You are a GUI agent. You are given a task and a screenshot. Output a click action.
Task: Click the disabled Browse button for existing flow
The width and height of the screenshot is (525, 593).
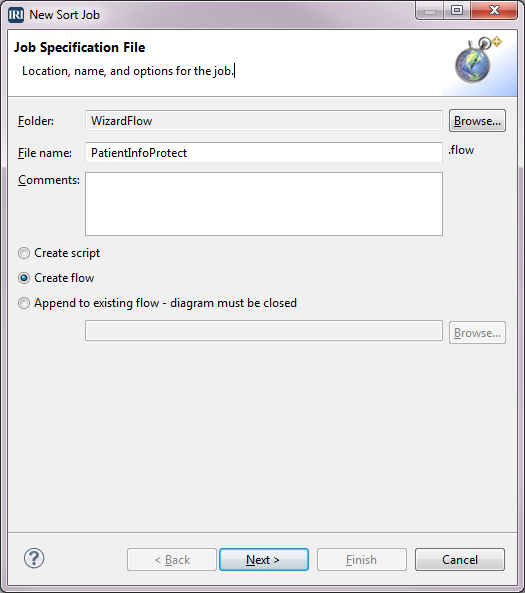[x=477, y=333]
